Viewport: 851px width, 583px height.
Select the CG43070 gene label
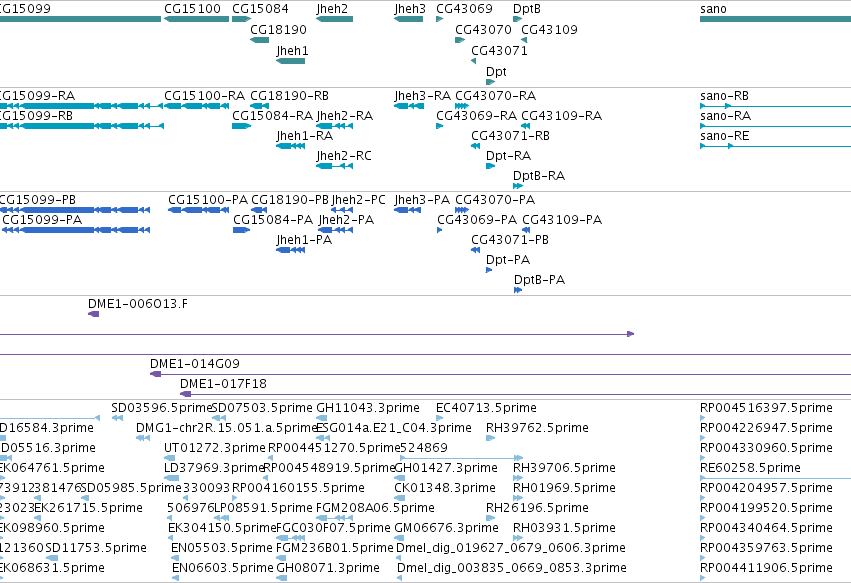tap(483, 30)
